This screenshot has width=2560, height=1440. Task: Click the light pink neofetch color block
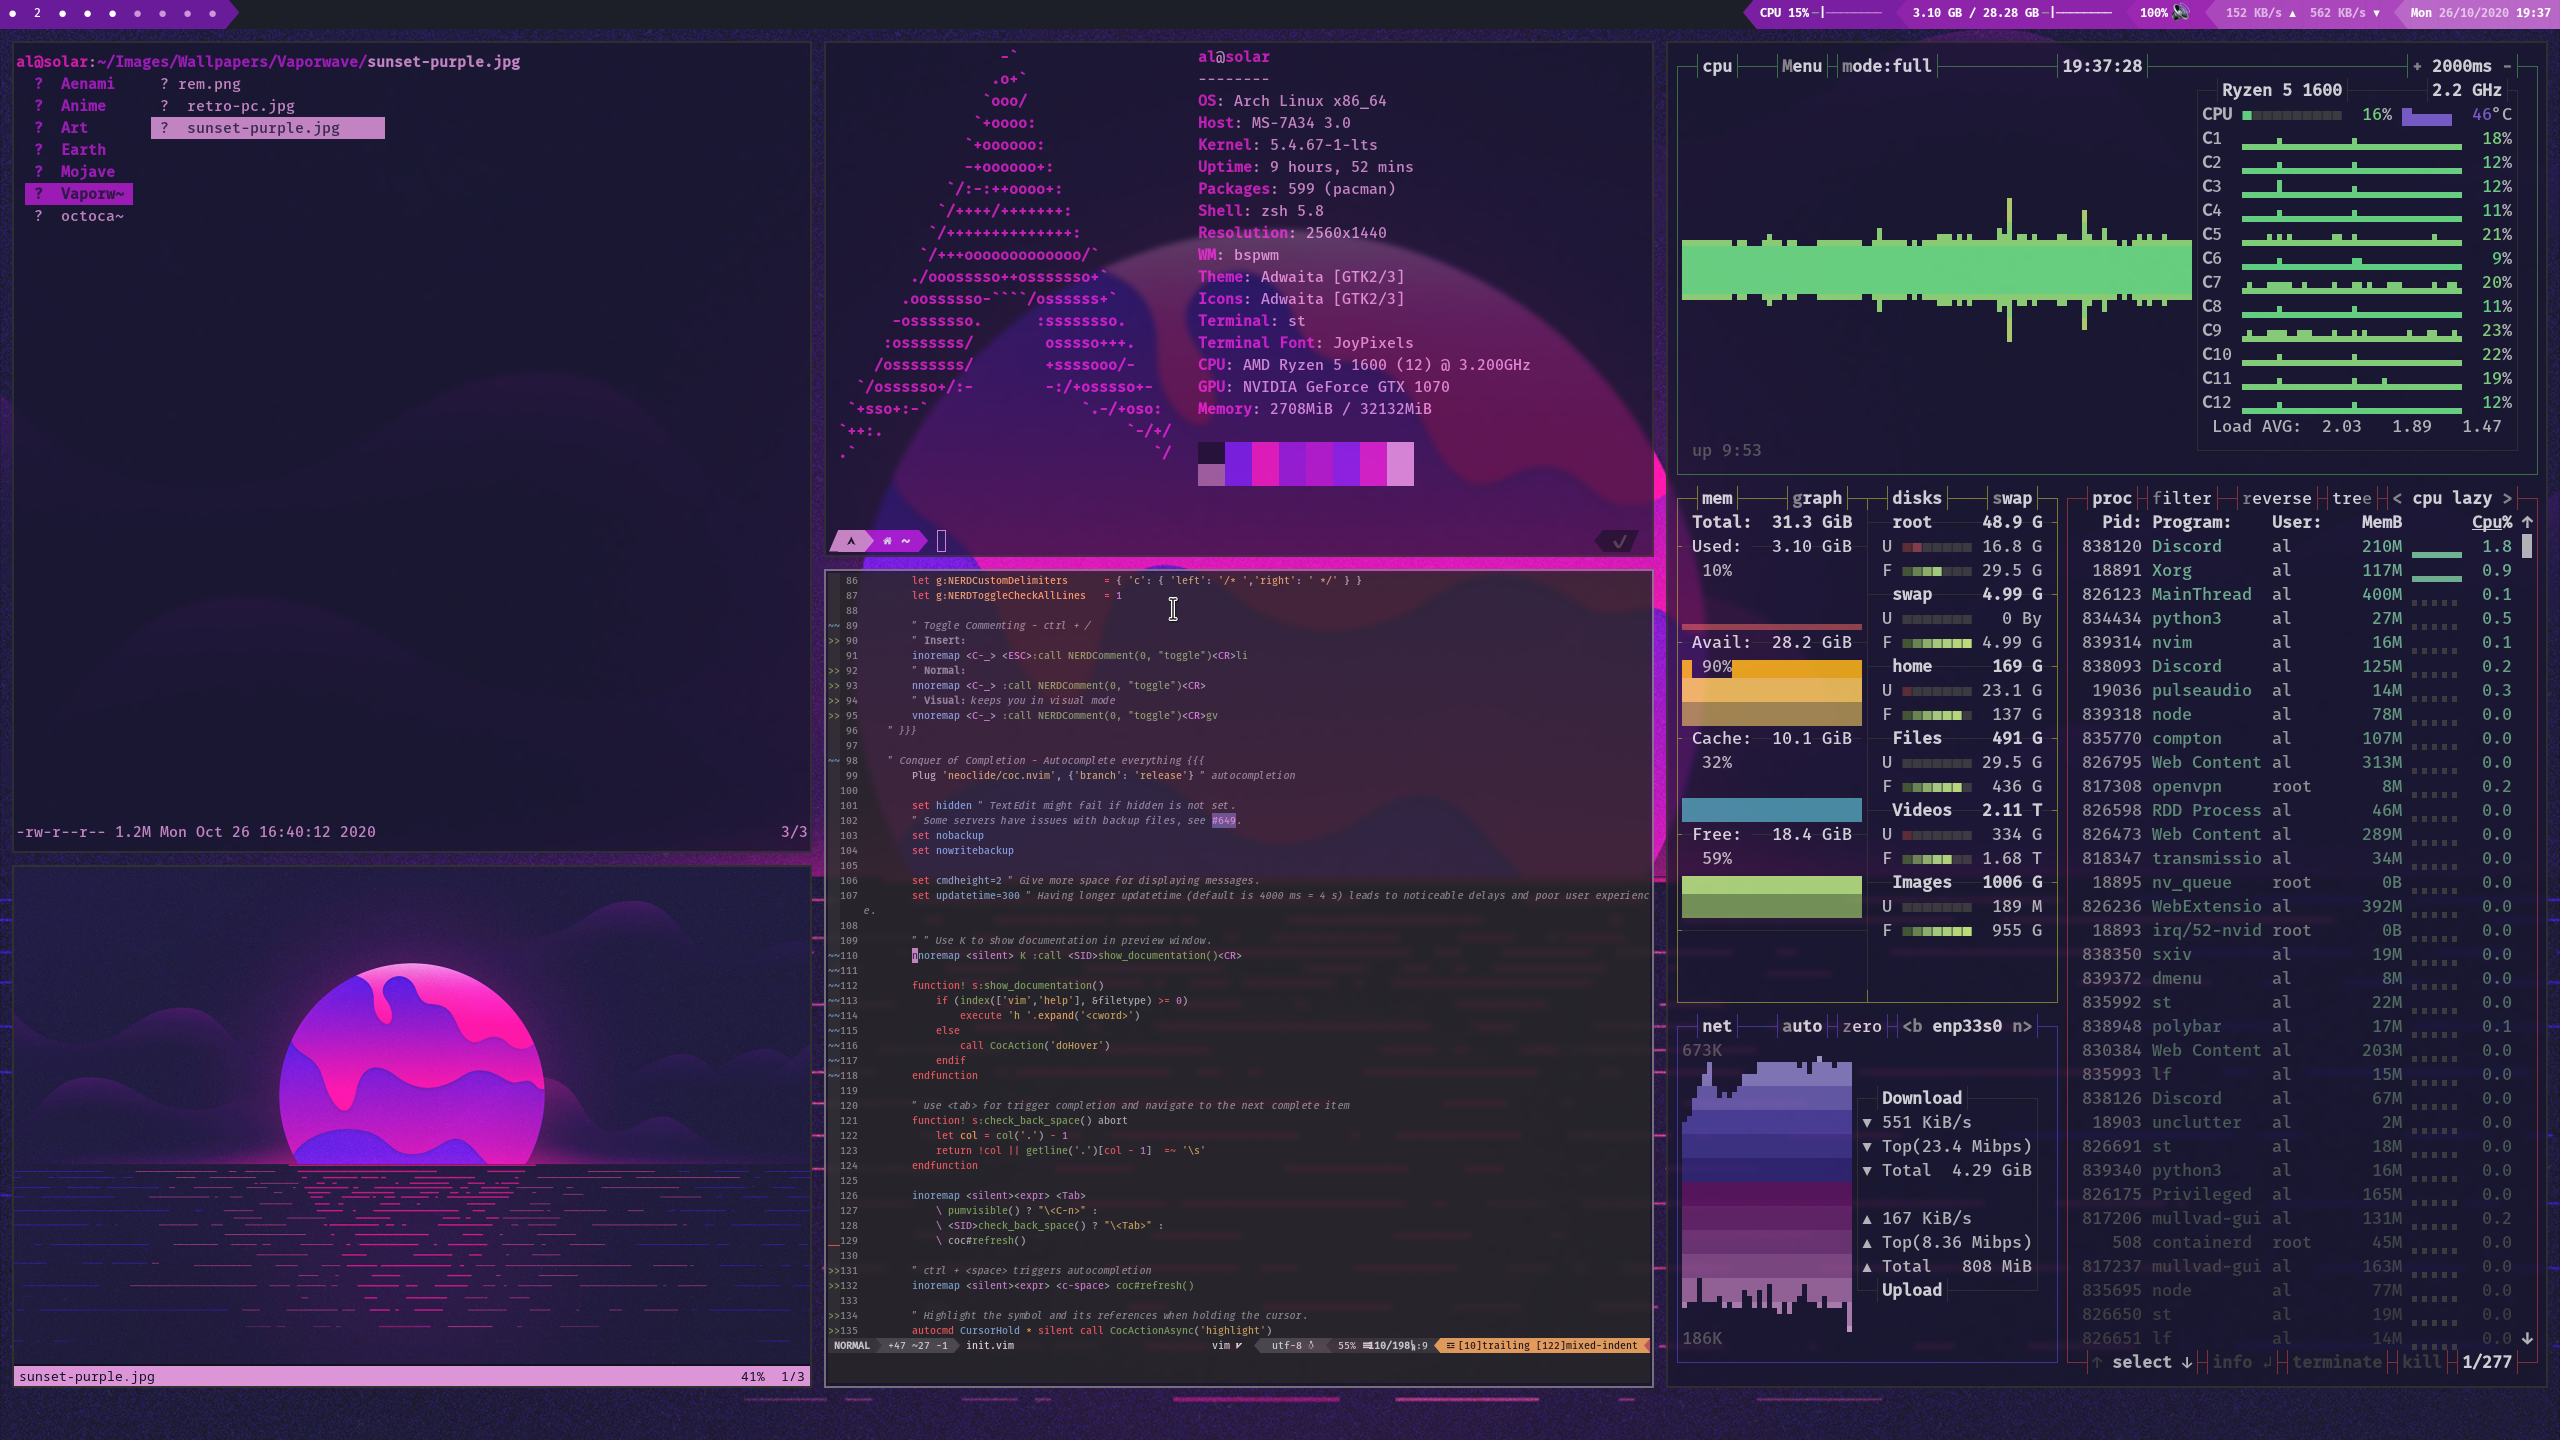(x=1400, y=464)
